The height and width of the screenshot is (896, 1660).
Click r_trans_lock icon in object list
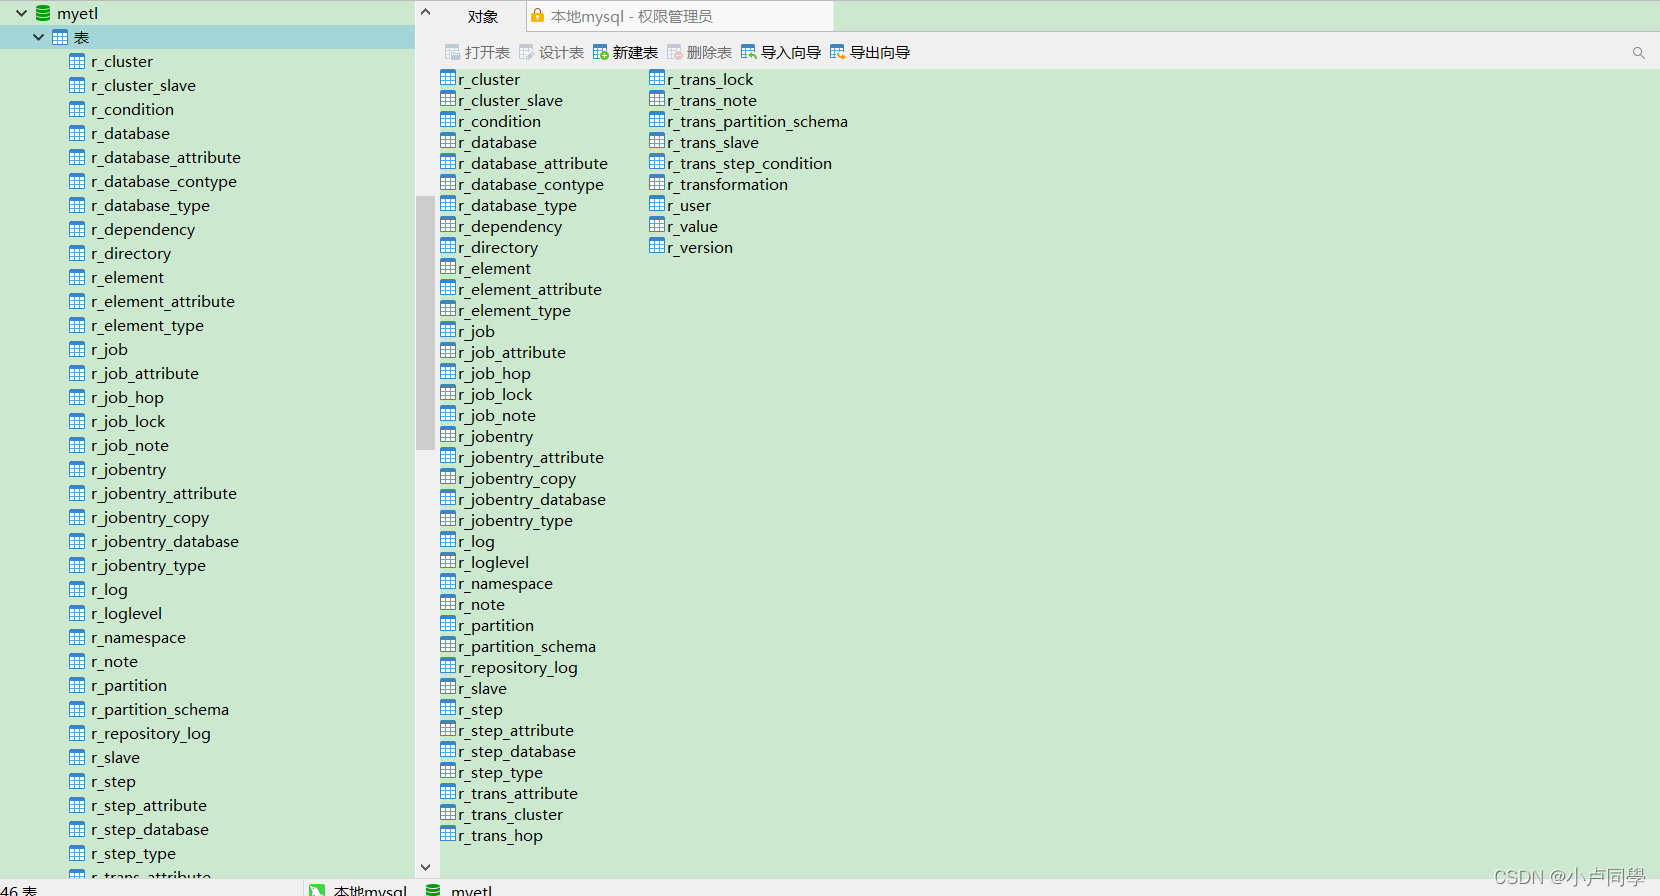pyautogui.click(x=657, y=78)
